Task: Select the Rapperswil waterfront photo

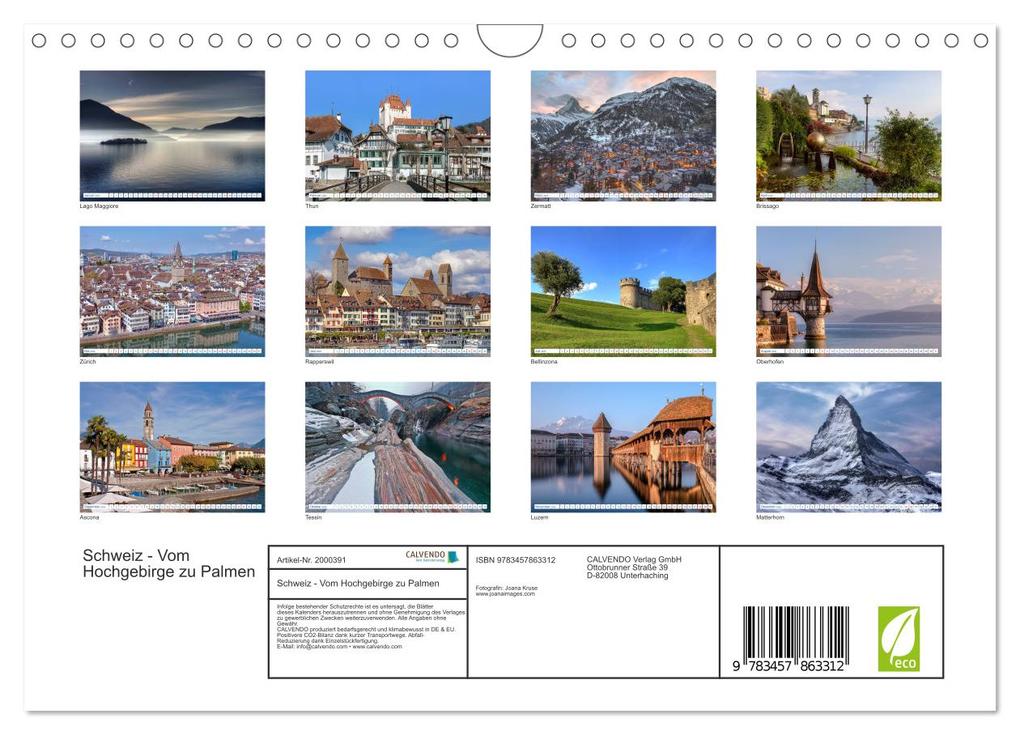Action: (x=397, y=291)
